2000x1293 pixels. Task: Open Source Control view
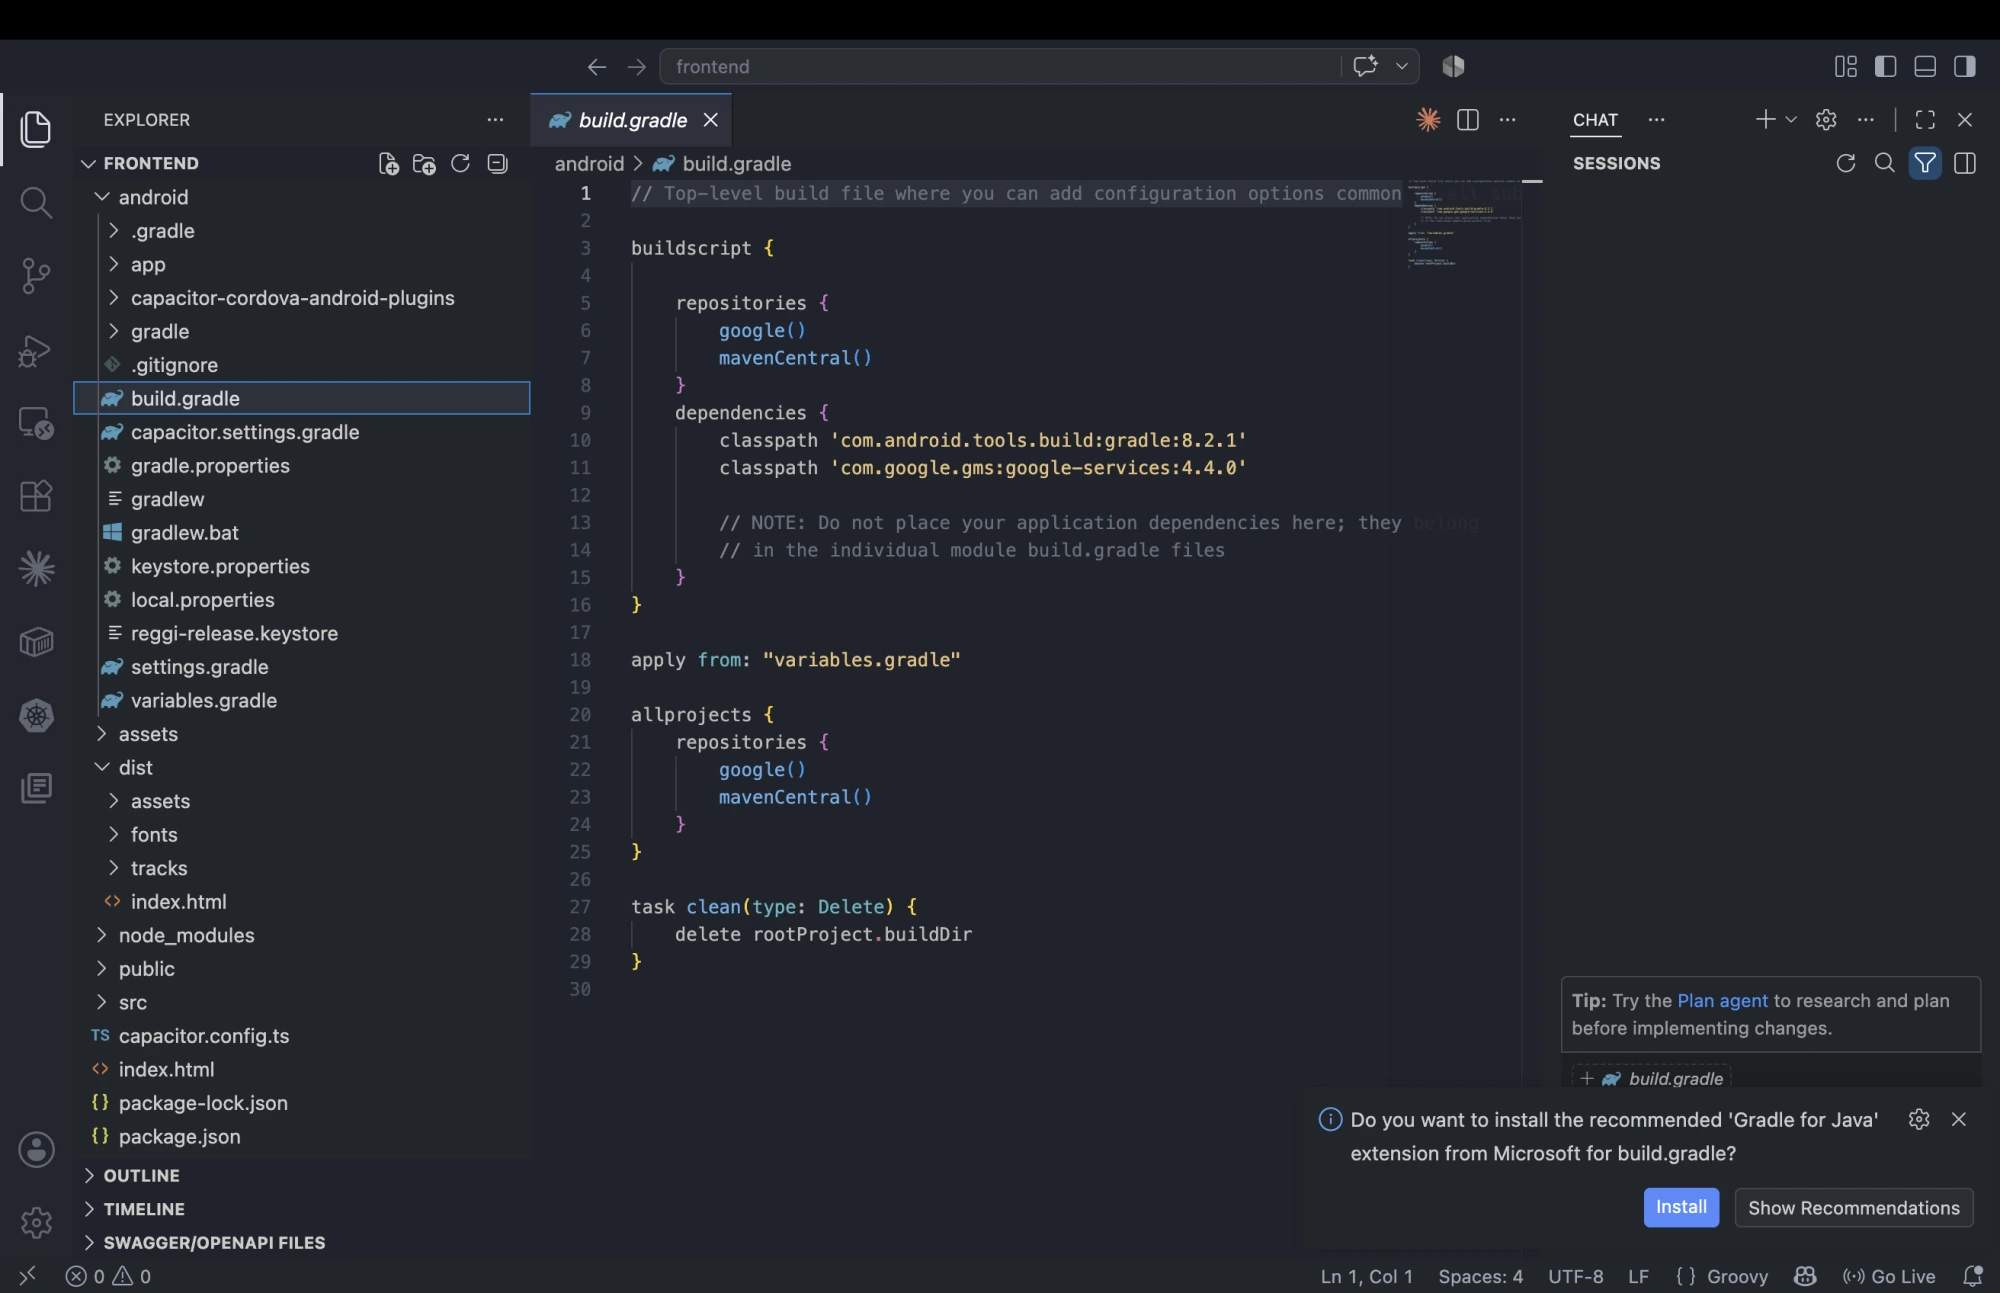pos(36,275)
